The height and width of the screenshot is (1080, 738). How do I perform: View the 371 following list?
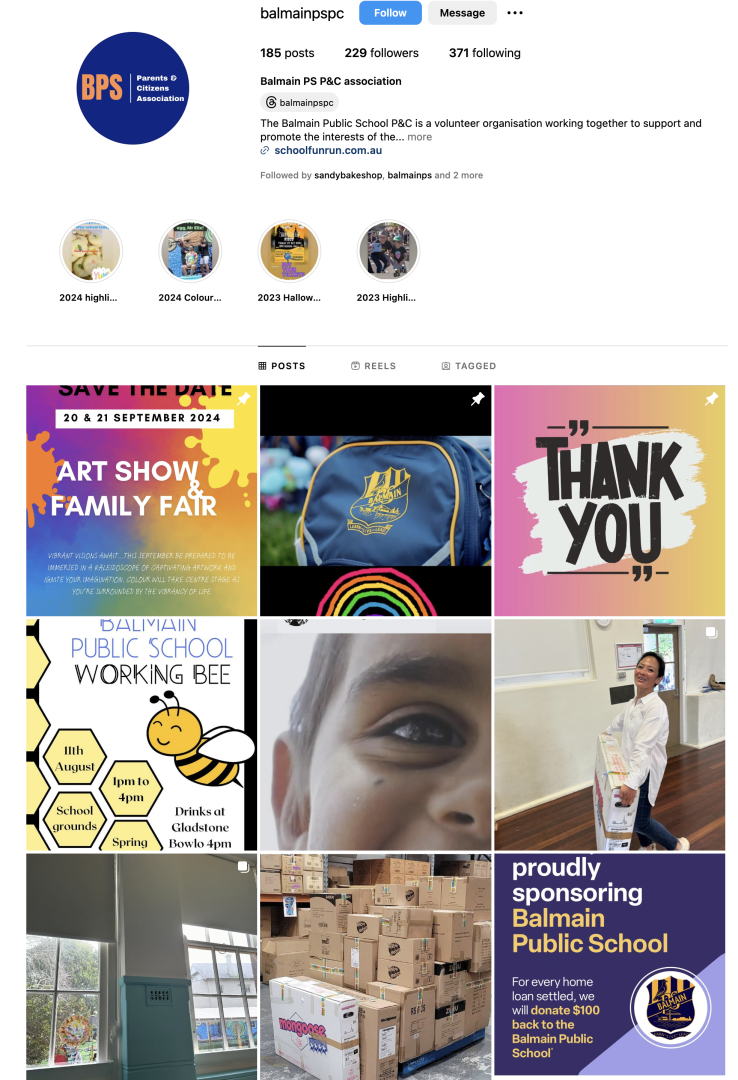[485, 53]
